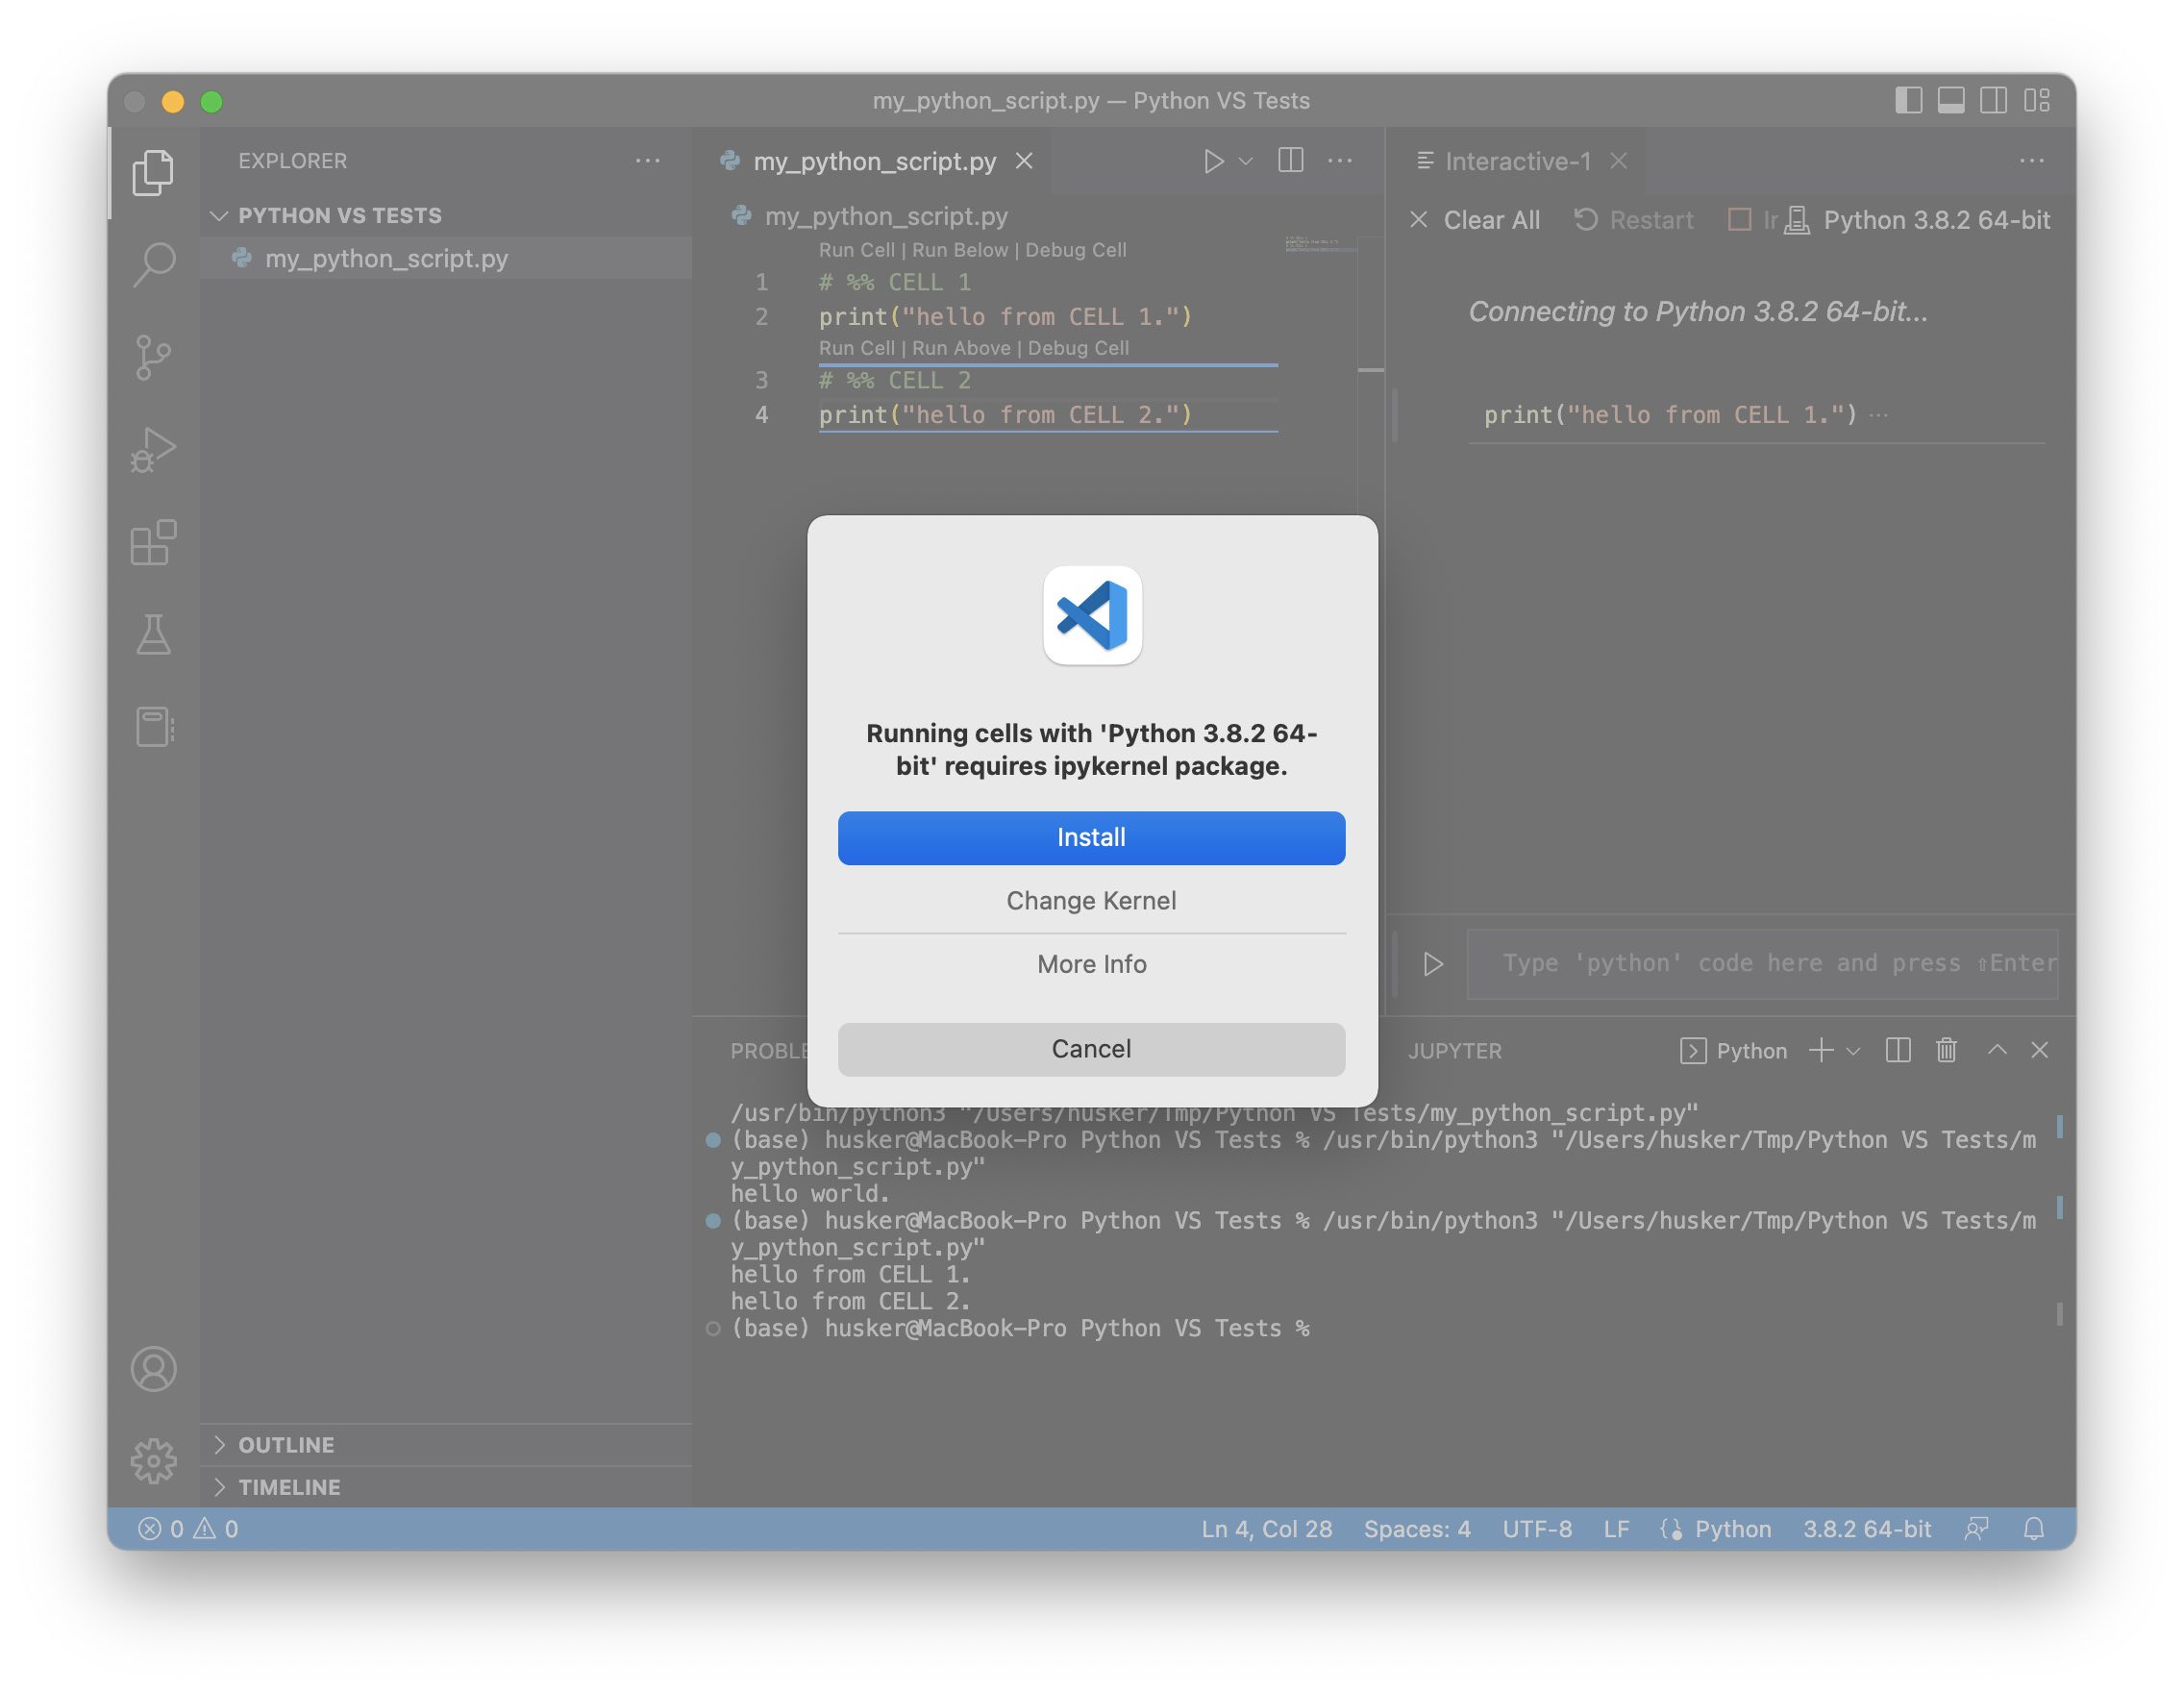Kill terminal with trash icon
This screenshot has width=2184, height=1692.
[1946, 1050]
